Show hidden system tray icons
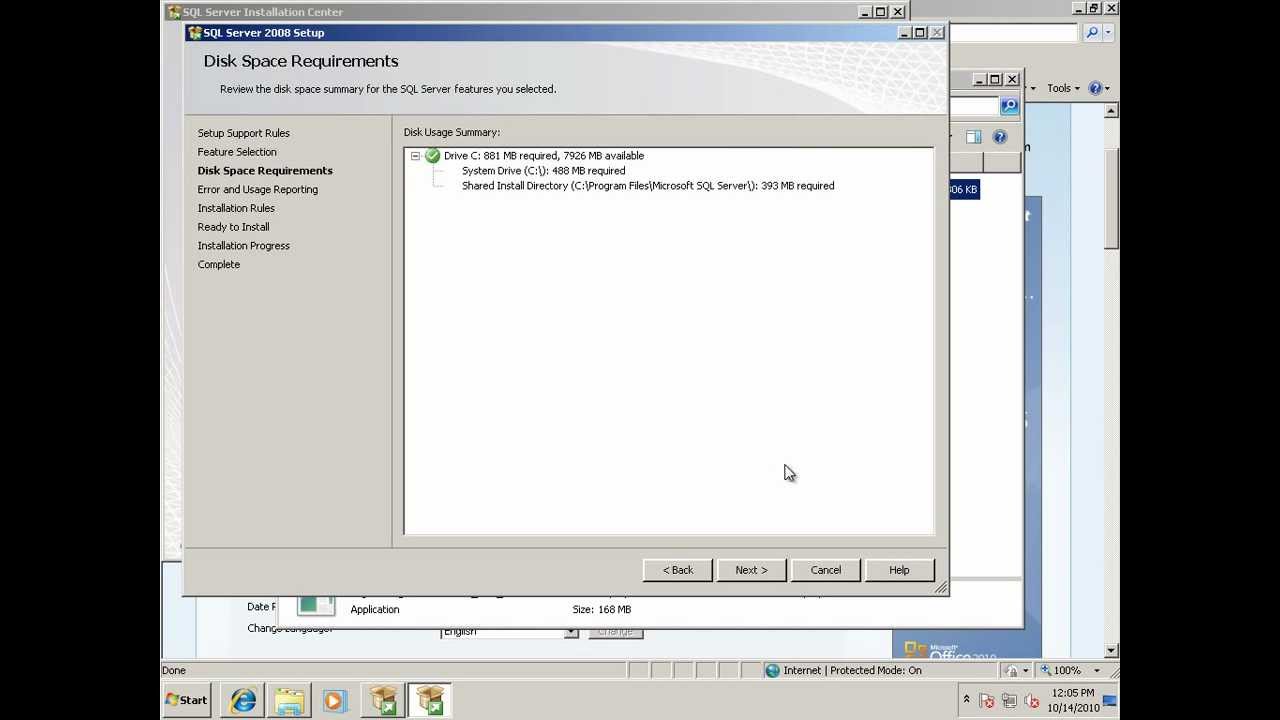This screenshot has height=720, width=1280. pyautogui.click(x=966, y=700)
